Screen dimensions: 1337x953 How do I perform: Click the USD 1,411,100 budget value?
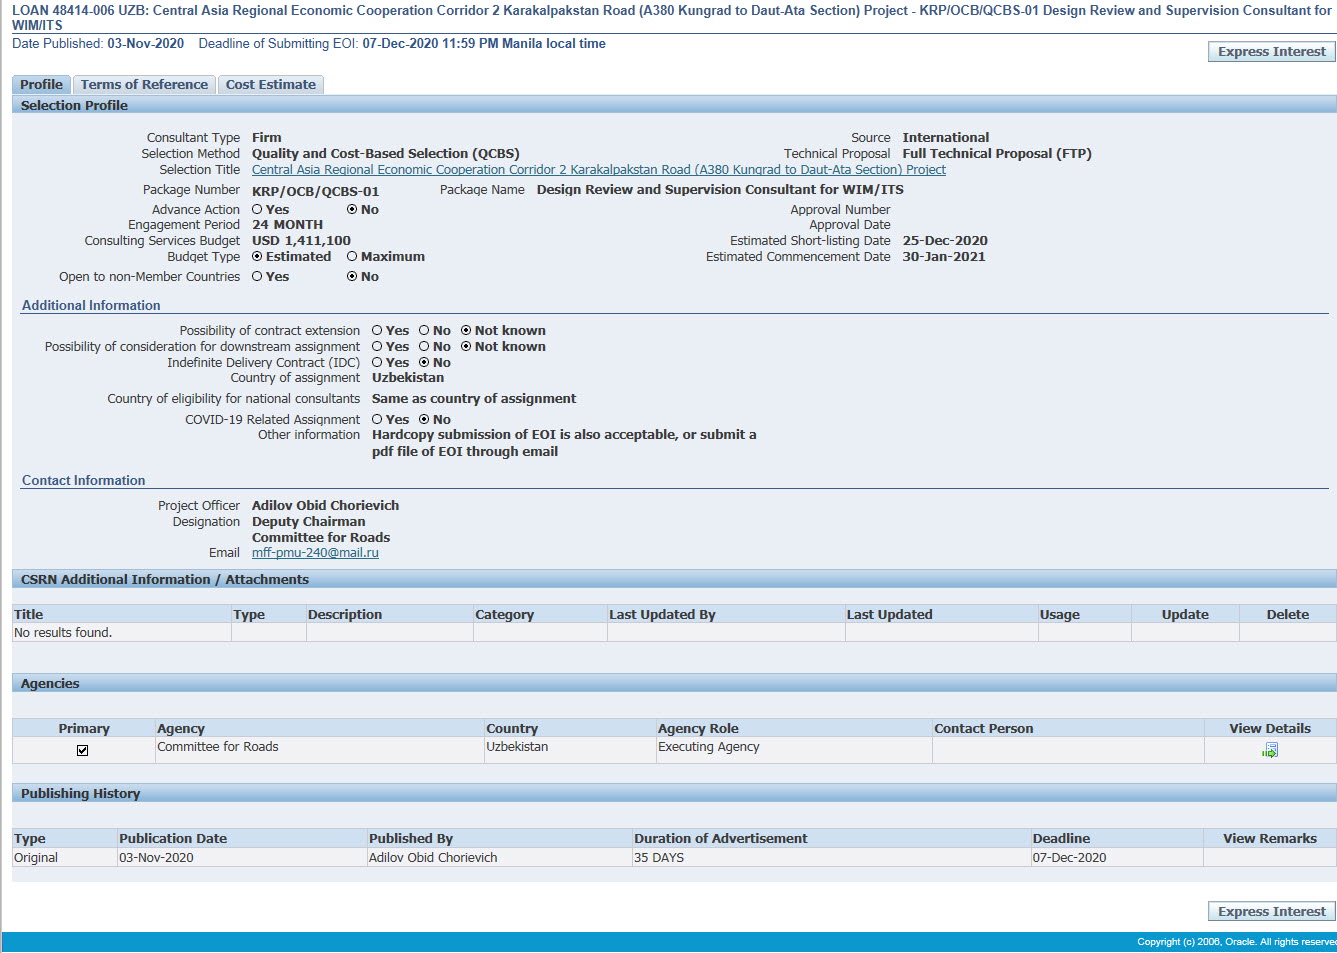coord(301,241)
